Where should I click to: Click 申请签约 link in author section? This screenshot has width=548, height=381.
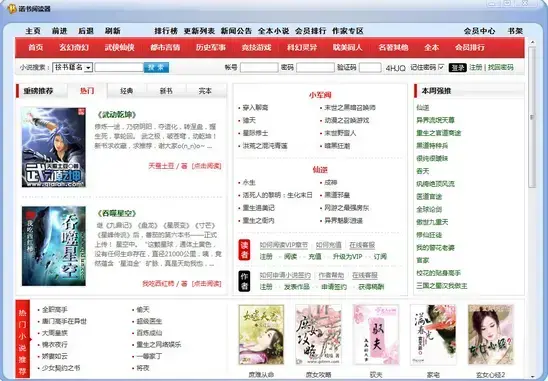[x=334, y=287]
